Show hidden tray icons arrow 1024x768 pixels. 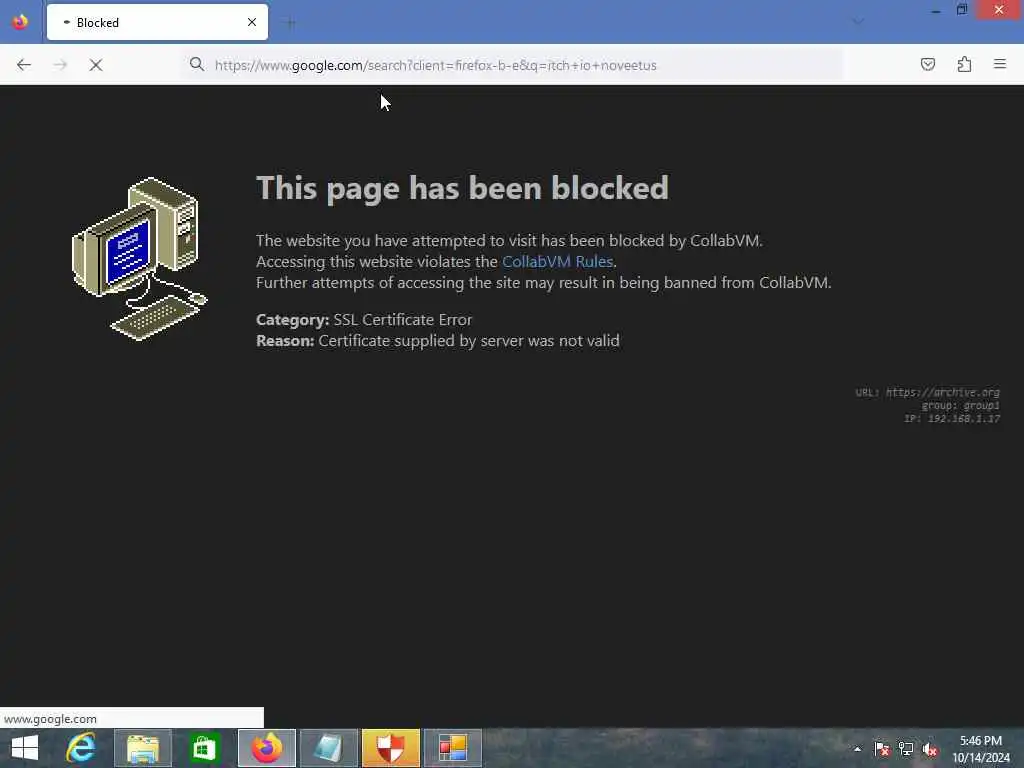(857, 749)
